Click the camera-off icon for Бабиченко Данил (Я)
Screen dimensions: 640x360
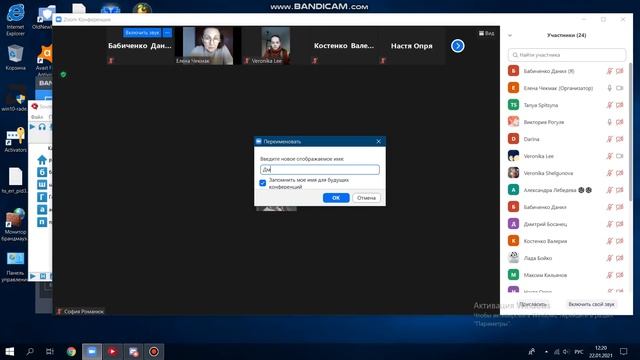pos(620,71)
